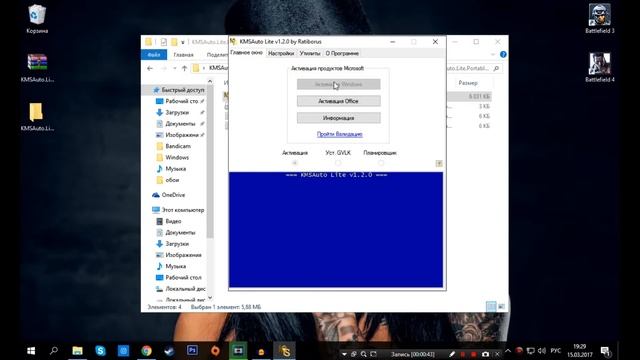Click the blue Help icon in Explorer

[503, 54]
